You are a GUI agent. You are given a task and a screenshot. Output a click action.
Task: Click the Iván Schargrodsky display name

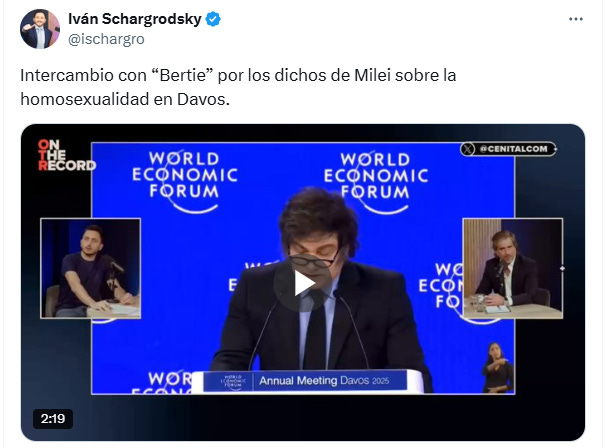(135, 19)
